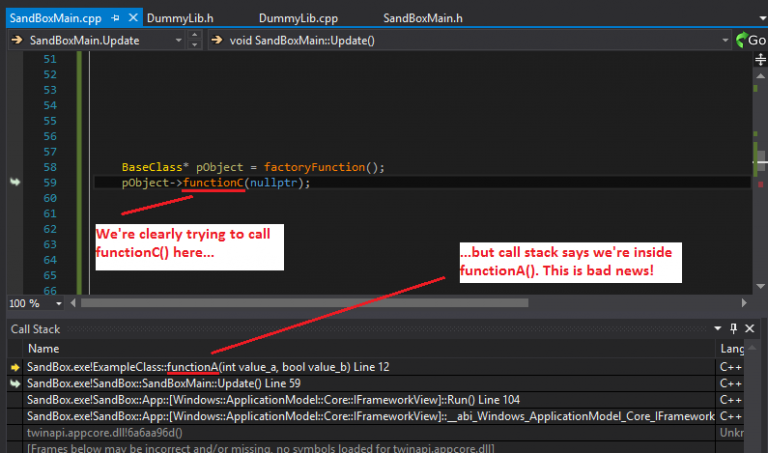Switch to the DummyLib.h tab
The height and width of the screenshot is (453, 768).
[180, 19]
